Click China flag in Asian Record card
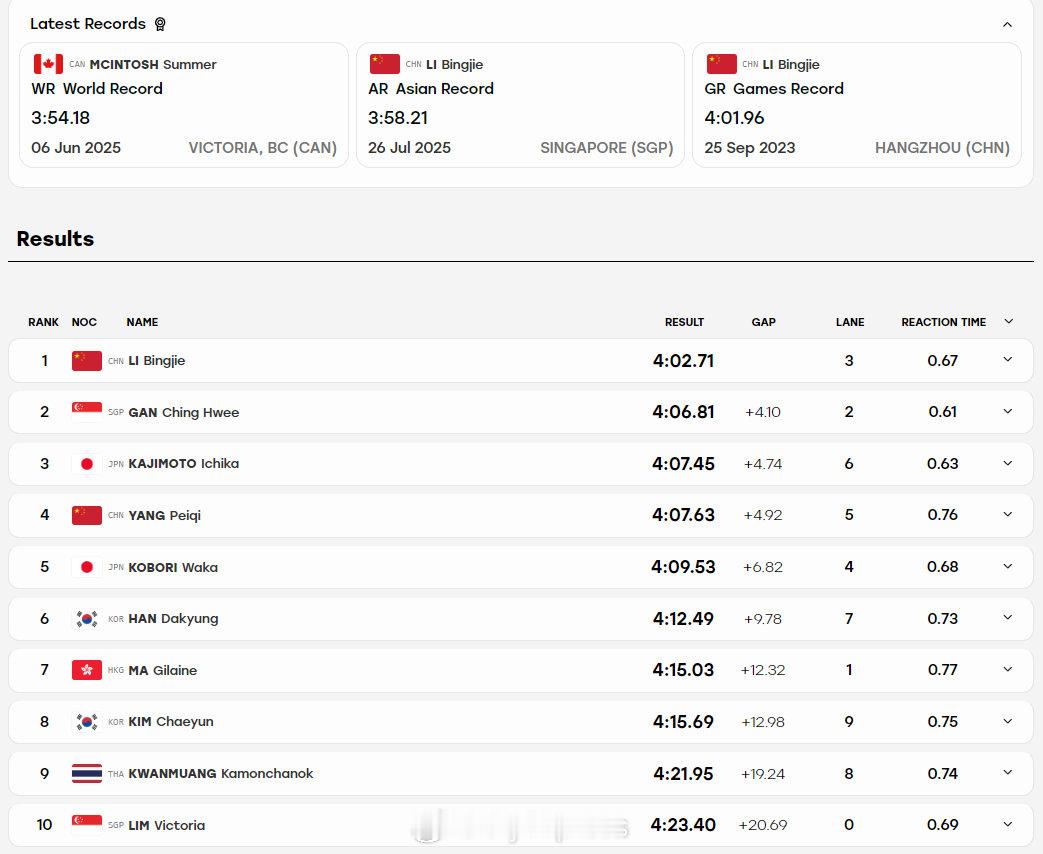This screenshot has height=854, width=1043. 384,64
